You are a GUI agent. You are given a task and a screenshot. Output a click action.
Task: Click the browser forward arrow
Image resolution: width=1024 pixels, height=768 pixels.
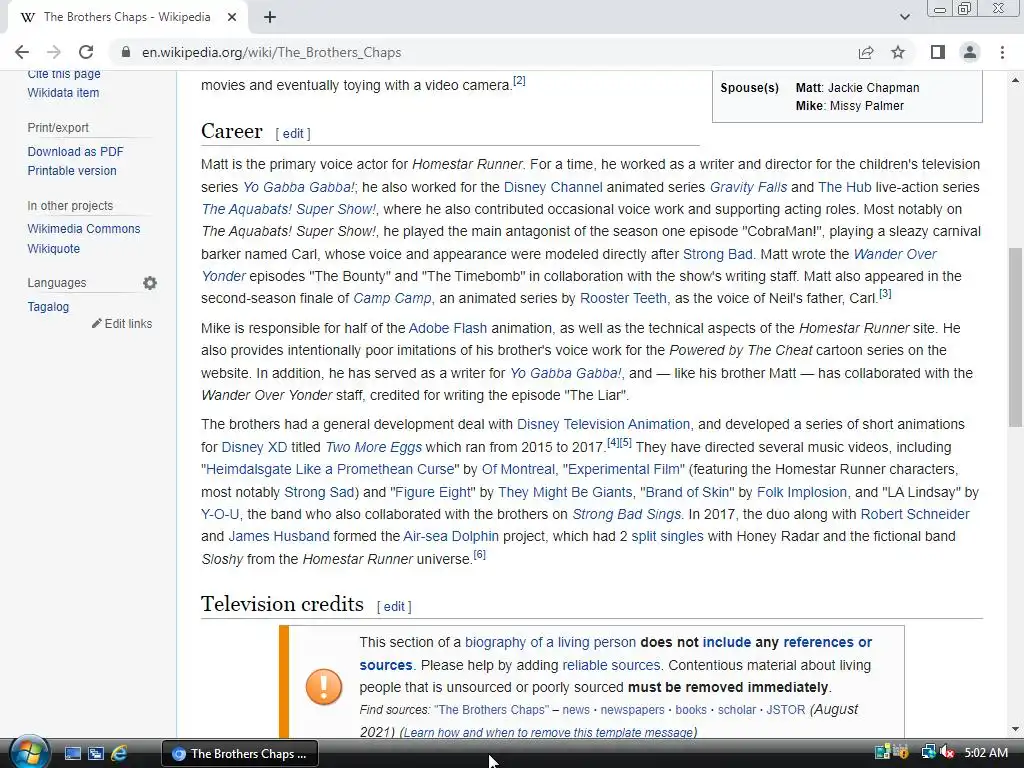tap(54, 52)
